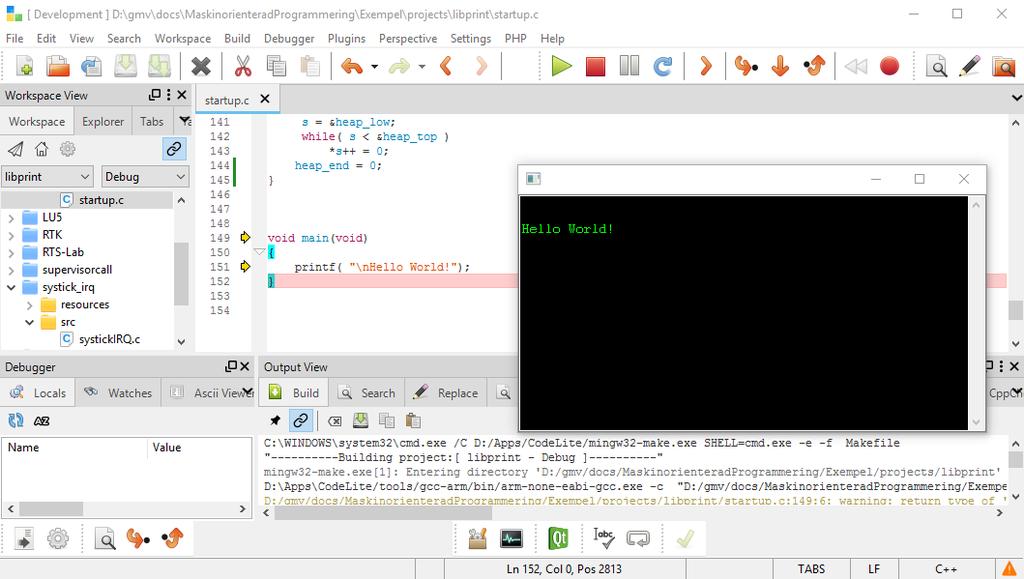The image size is (1024, 579).
Task: Open the Build menu
Action: 237,39
